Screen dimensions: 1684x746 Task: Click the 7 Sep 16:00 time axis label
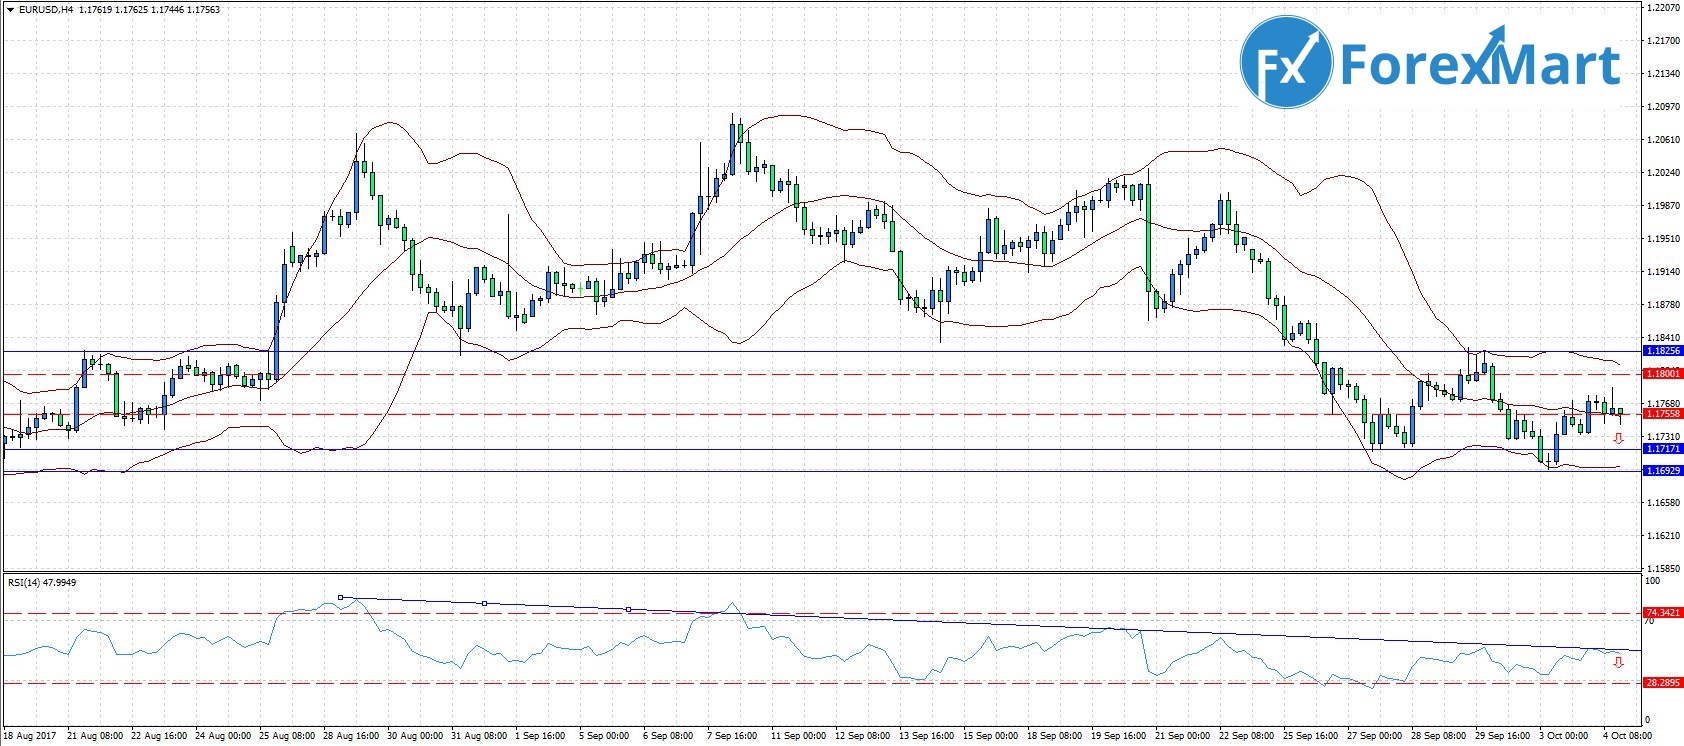pos(732,736)
